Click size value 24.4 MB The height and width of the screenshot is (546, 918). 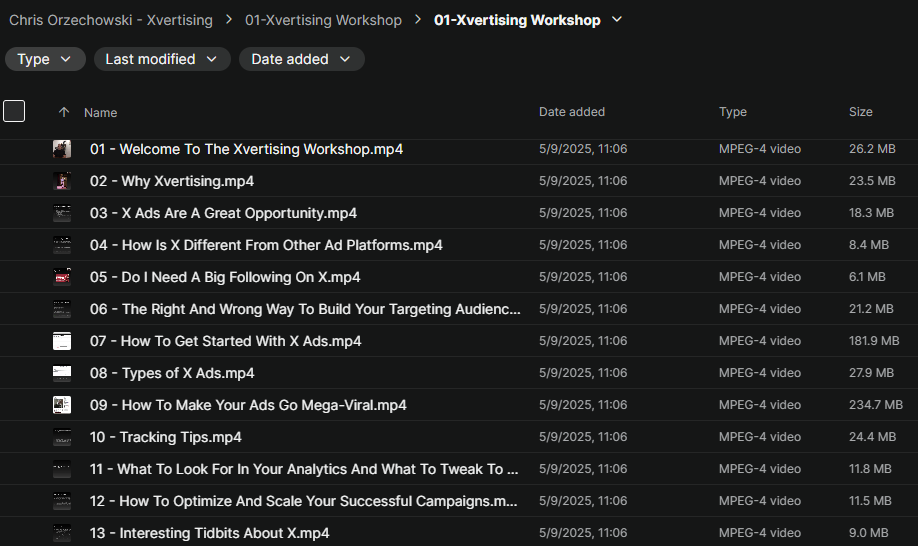click(872, 437)
